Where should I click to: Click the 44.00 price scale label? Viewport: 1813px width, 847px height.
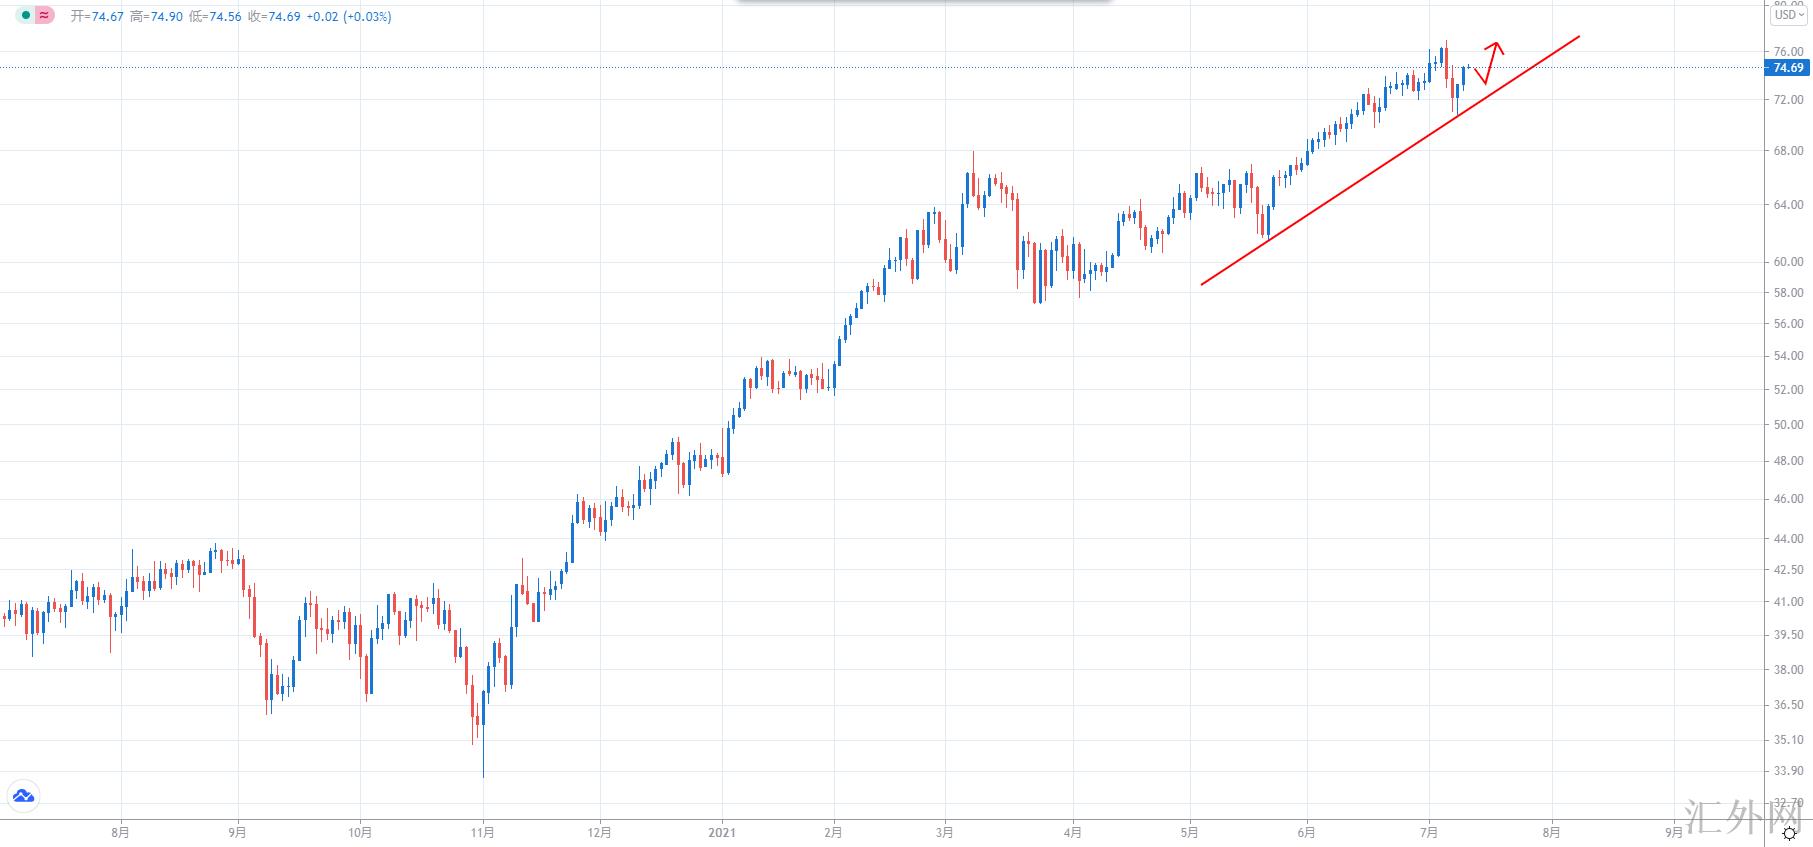(x=1788, y=539)
